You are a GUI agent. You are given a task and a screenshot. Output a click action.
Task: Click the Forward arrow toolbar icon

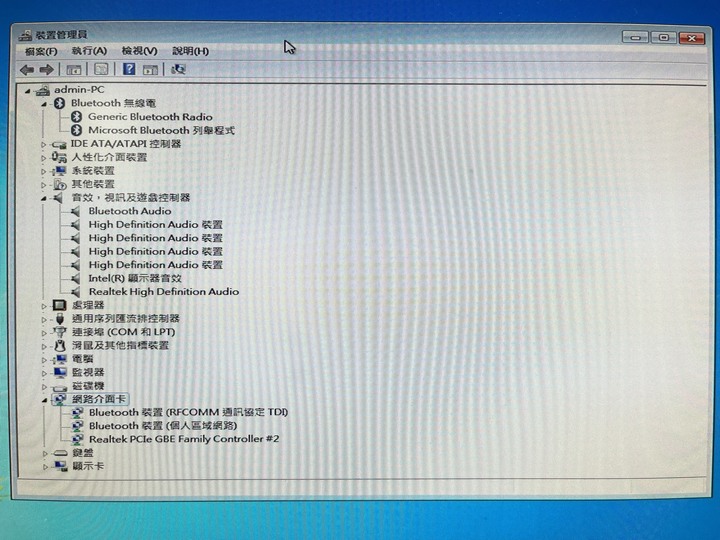46,70
